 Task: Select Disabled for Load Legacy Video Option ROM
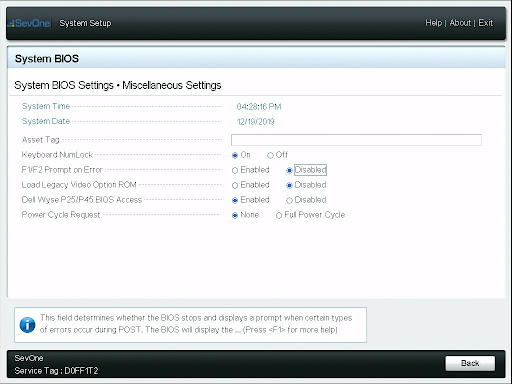click(x=289, y=185)
